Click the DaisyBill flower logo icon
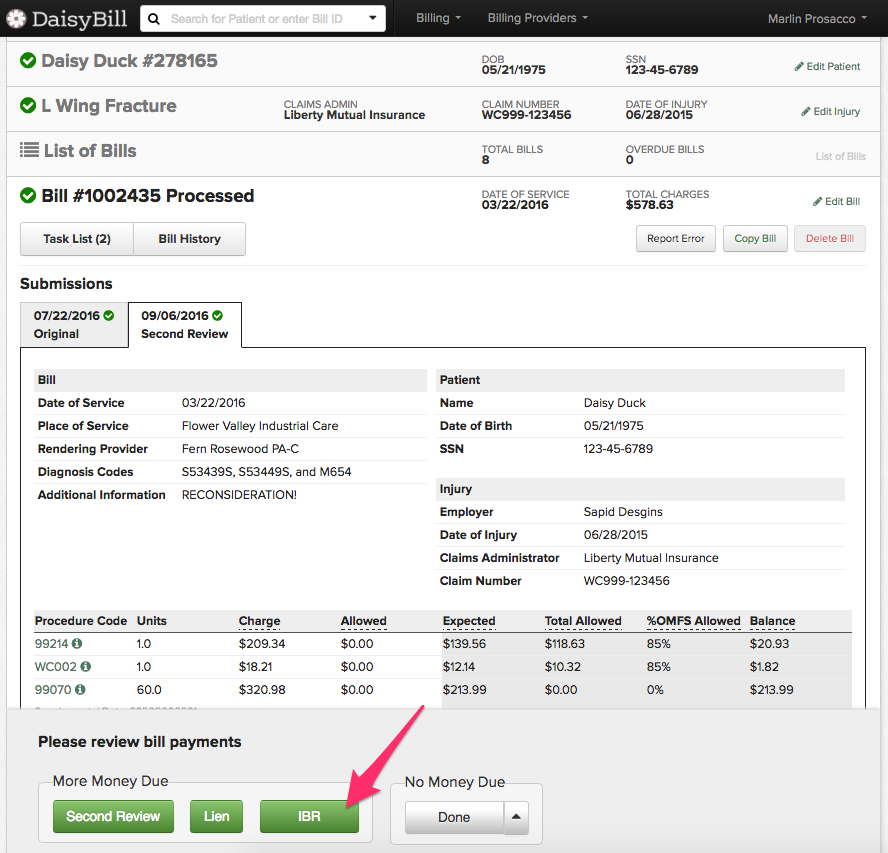This screenshot has height=853, width=888. pos(16,19)
